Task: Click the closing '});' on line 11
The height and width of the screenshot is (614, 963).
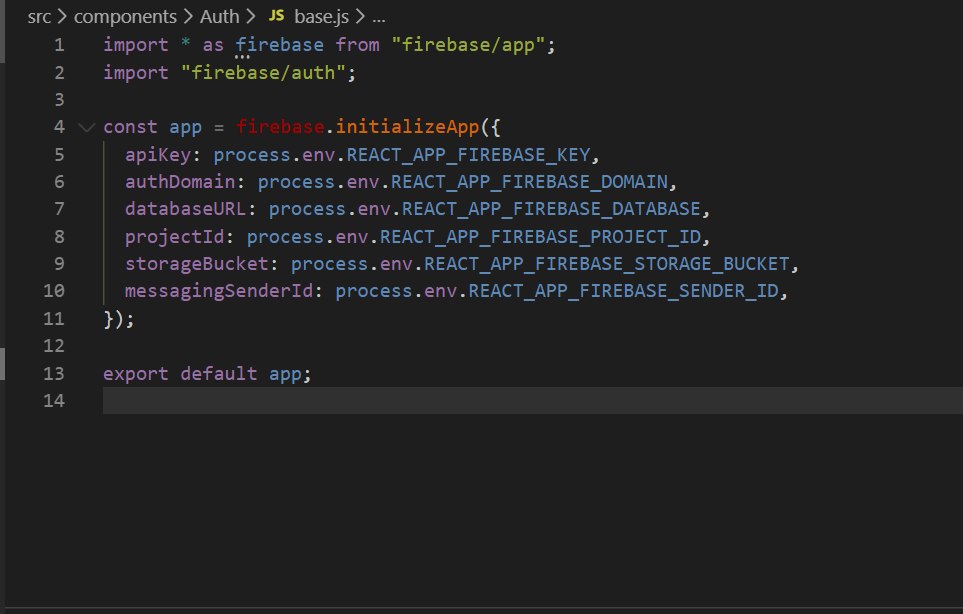Action: pyautogui.click(x=119, y=319)
